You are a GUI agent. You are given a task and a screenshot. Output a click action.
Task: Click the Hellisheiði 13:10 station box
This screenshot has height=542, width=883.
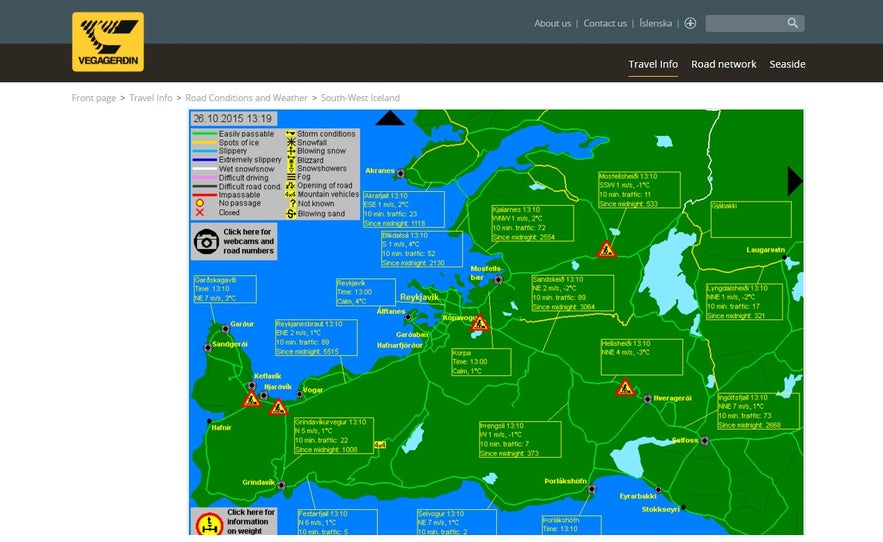641,357
